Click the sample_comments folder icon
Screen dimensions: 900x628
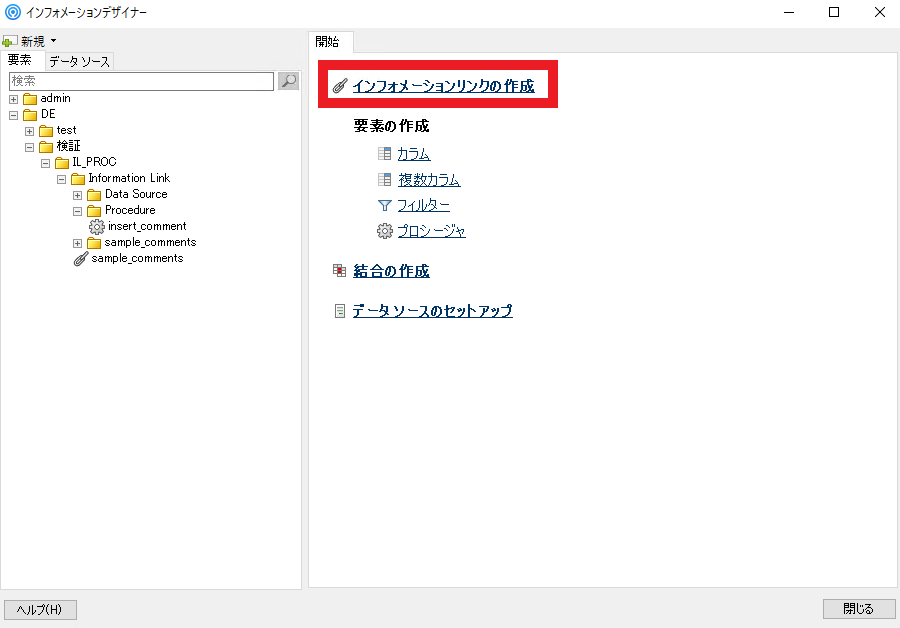(94, 243)
